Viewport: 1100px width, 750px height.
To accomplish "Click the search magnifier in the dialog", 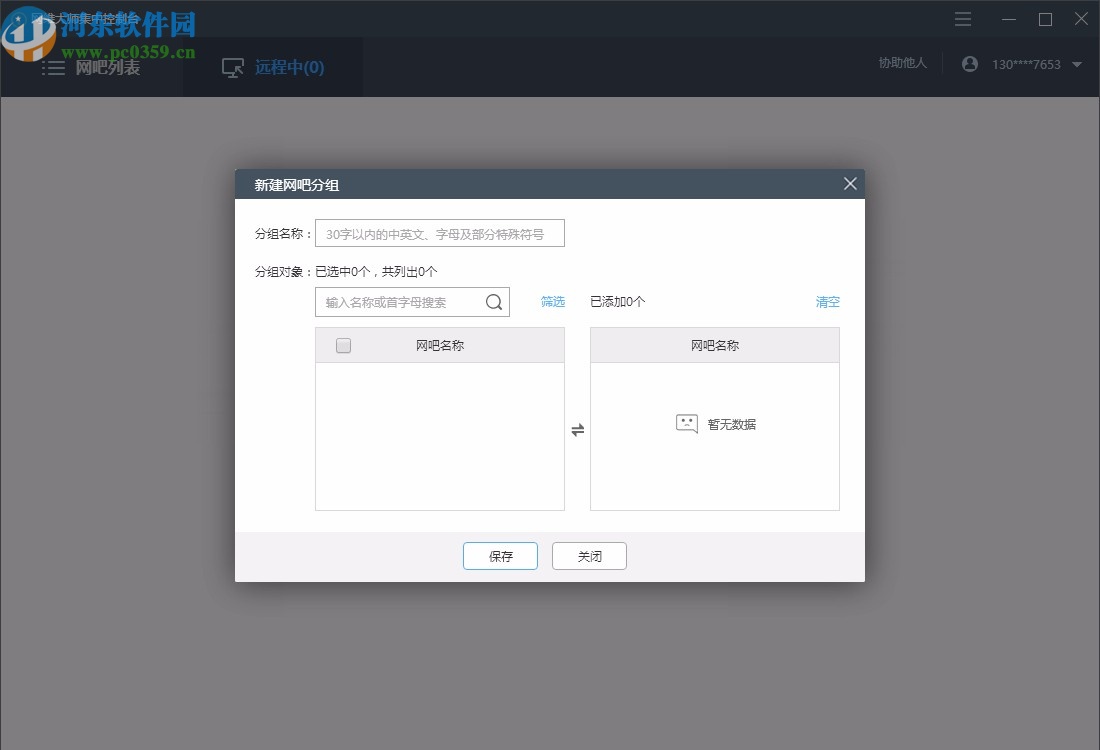I will [x=494, y=301].
